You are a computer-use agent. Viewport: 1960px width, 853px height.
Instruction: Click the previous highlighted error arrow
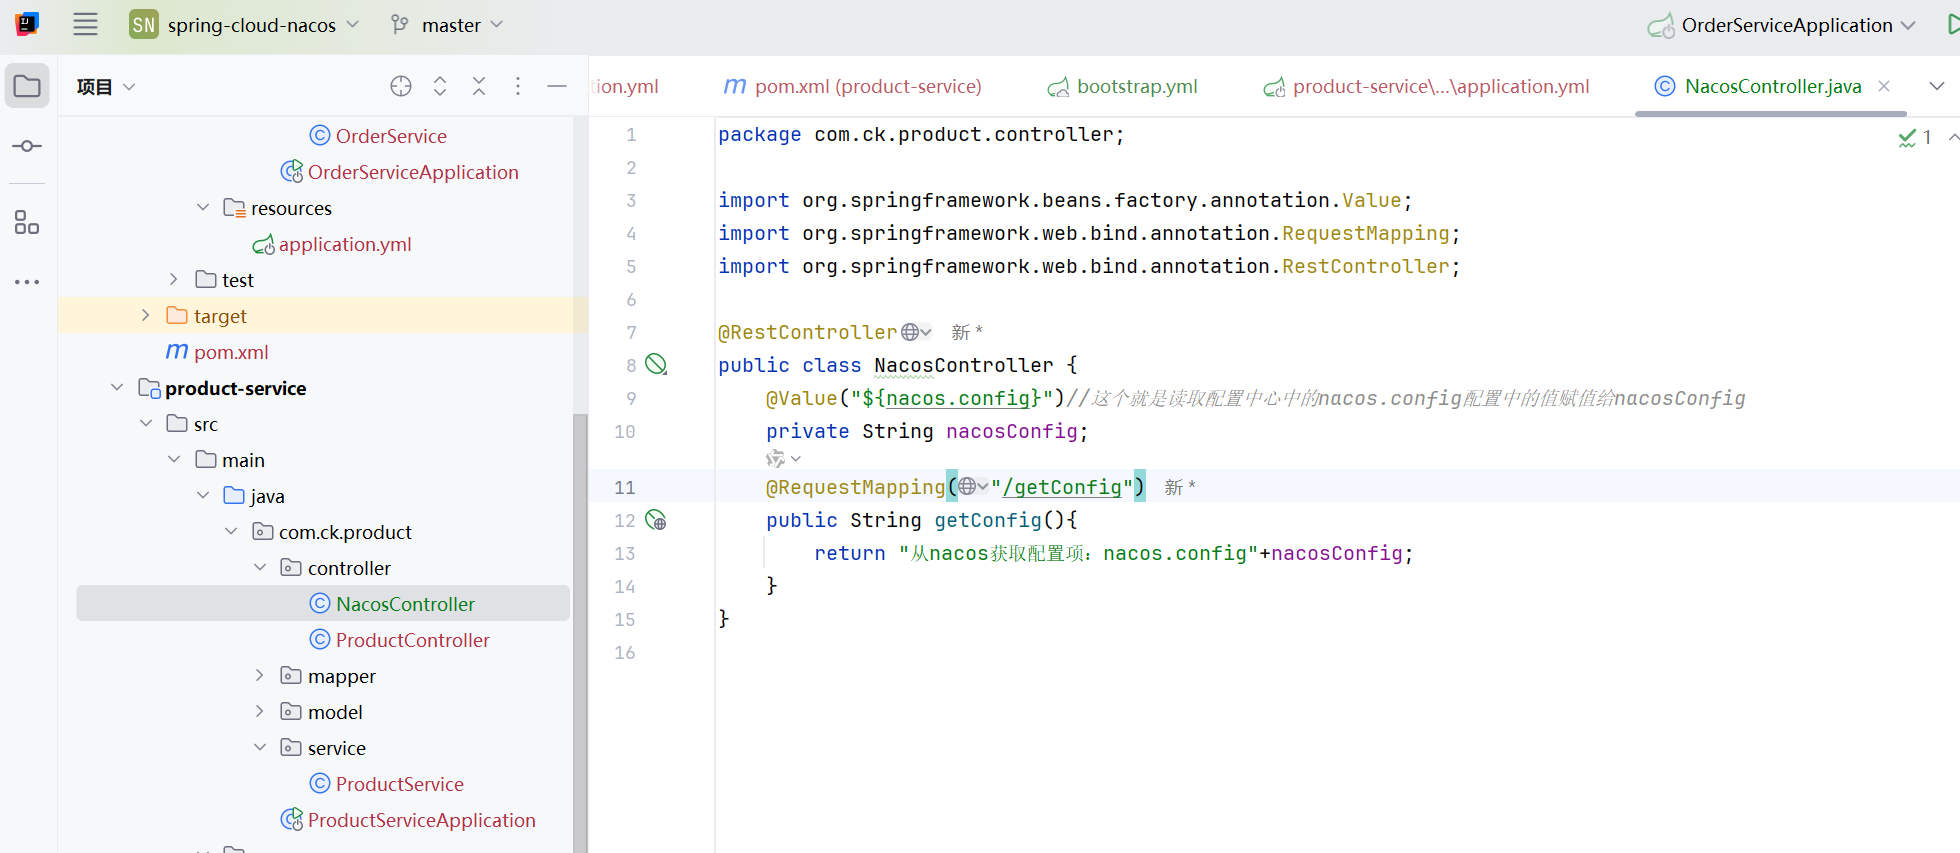point(1953,138)
